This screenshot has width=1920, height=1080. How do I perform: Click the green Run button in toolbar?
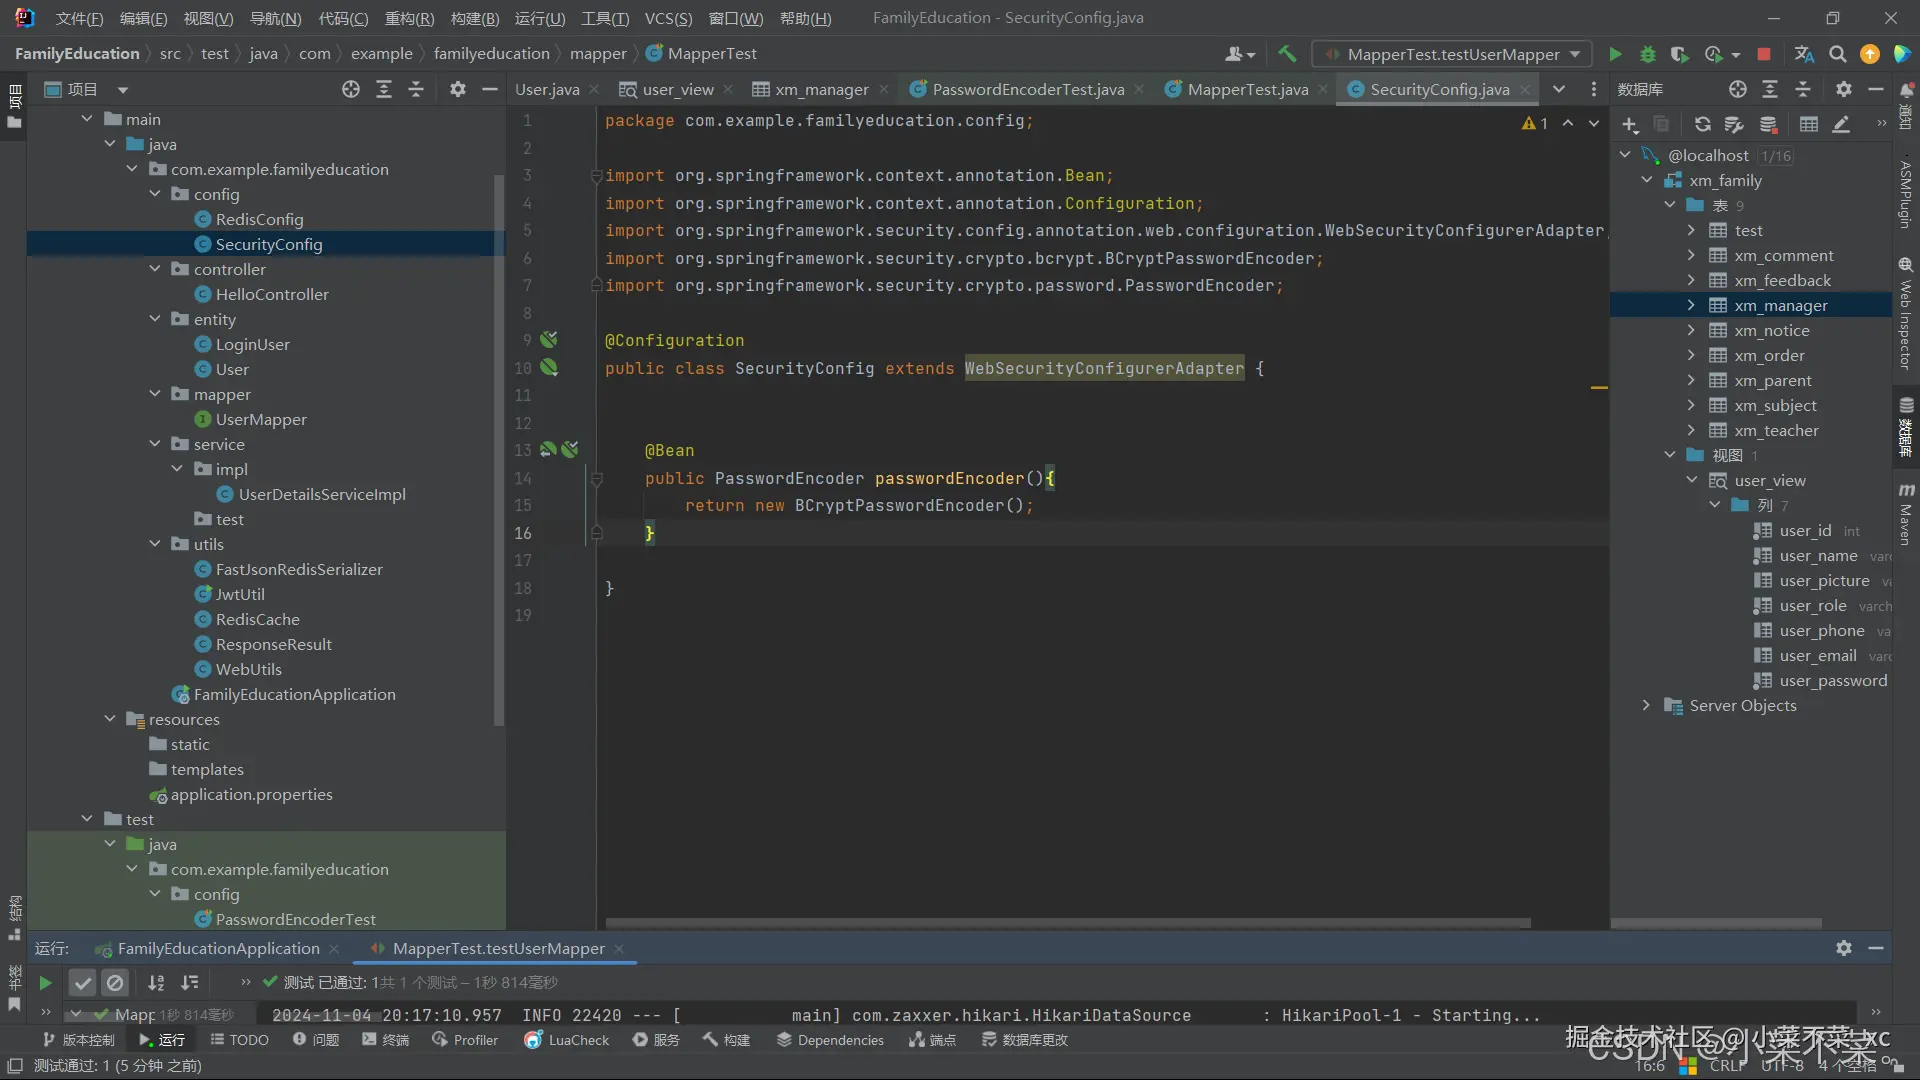click(x=1615, y=54)
